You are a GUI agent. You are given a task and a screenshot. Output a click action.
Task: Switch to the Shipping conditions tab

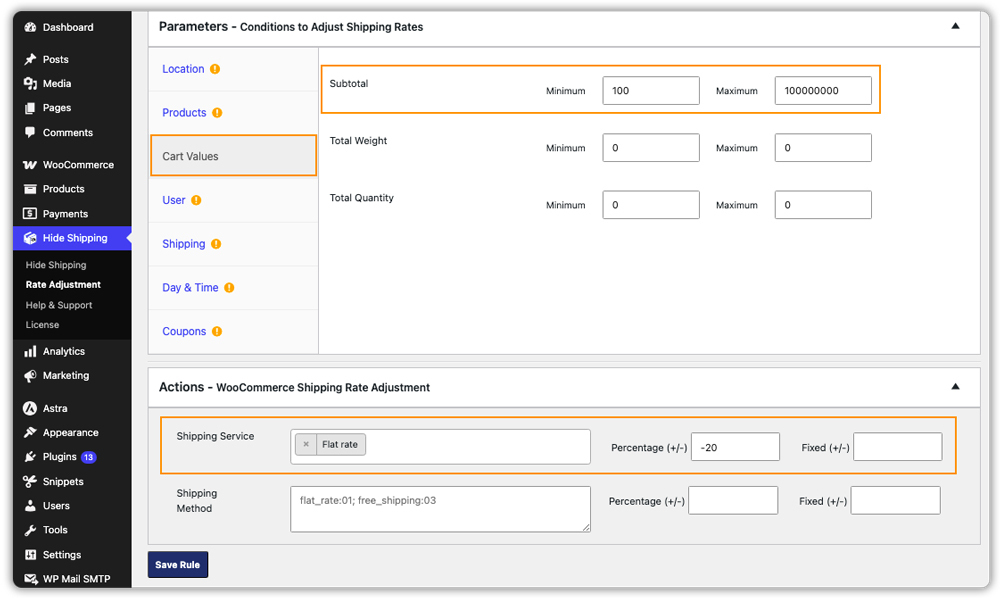click(x=233, y=244)
